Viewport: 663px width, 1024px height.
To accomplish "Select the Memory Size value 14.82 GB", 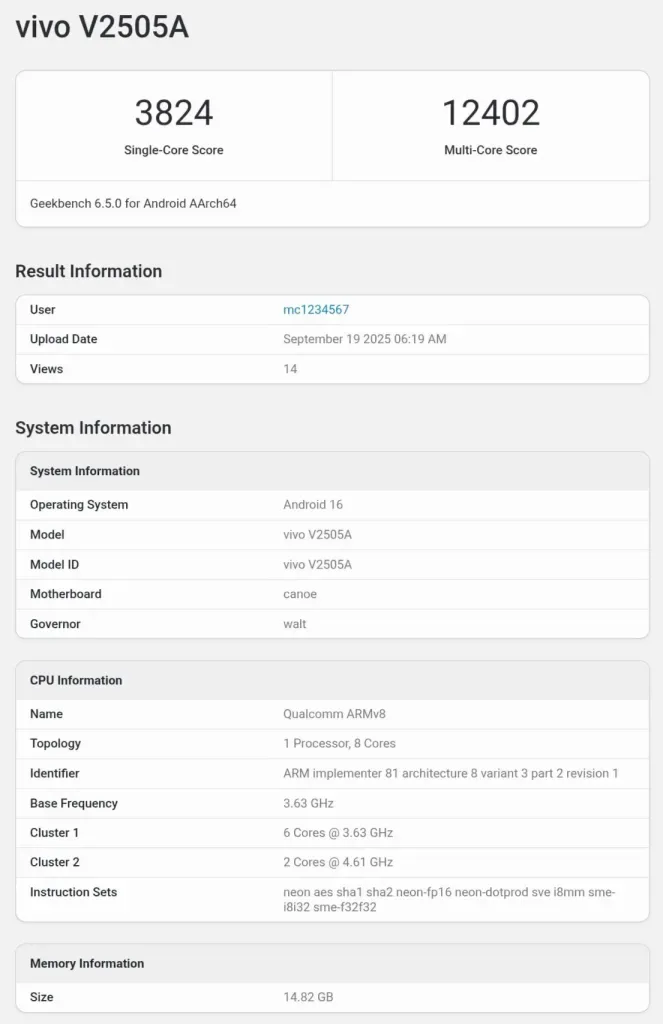I will click(307, 997).
